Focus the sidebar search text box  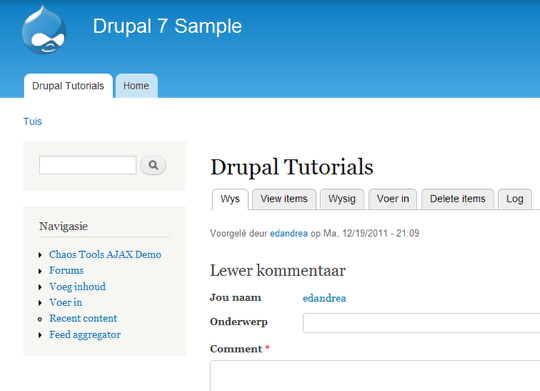coord(88,165)
